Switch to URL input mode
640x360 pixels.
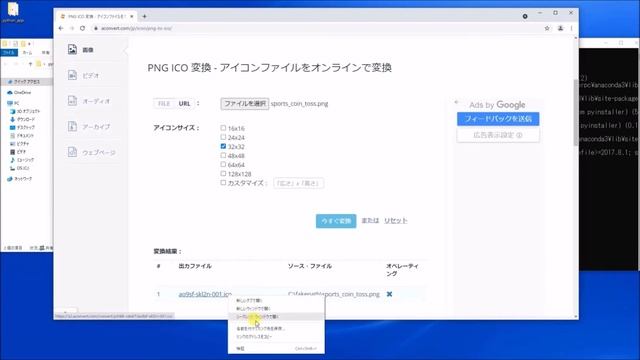point(184,104)
